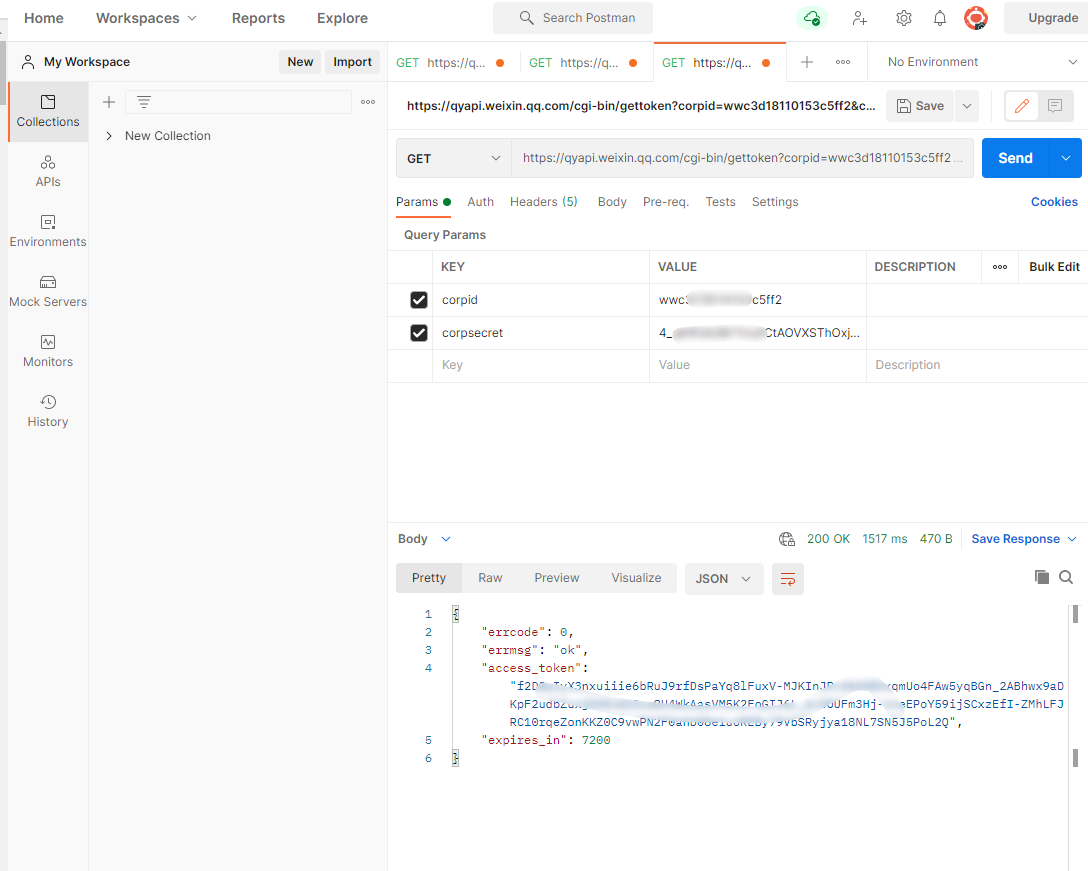Viewport: 1088px width, 871px height.
Task: Click the Save request button
Action: (x=920, y=106)
